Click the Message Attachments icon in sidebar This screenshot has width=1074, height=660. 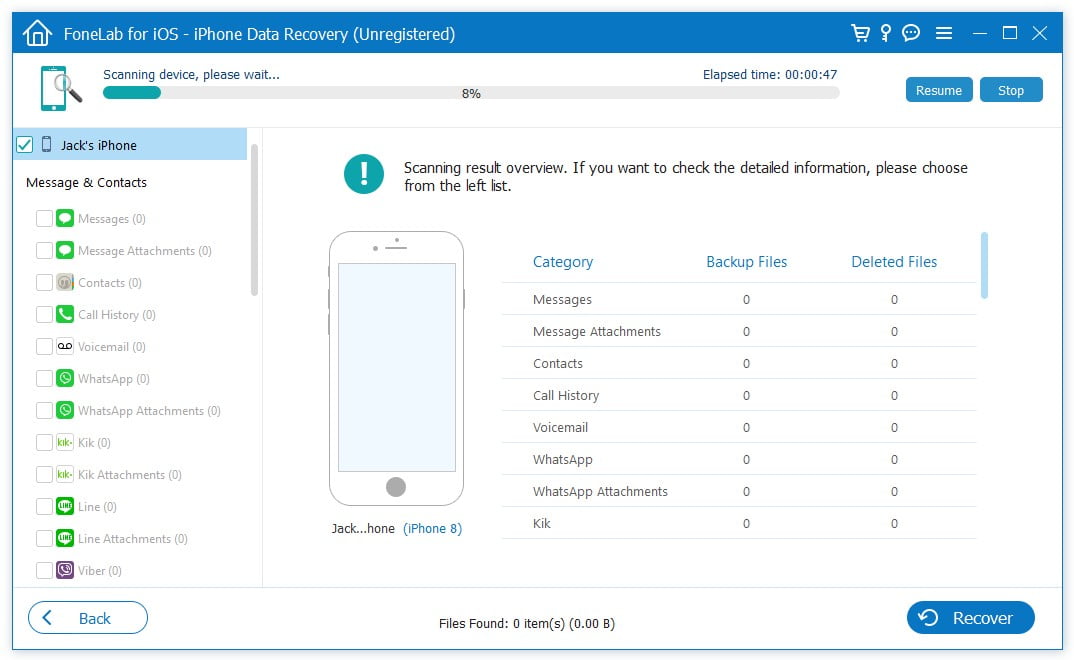[65, 251]
